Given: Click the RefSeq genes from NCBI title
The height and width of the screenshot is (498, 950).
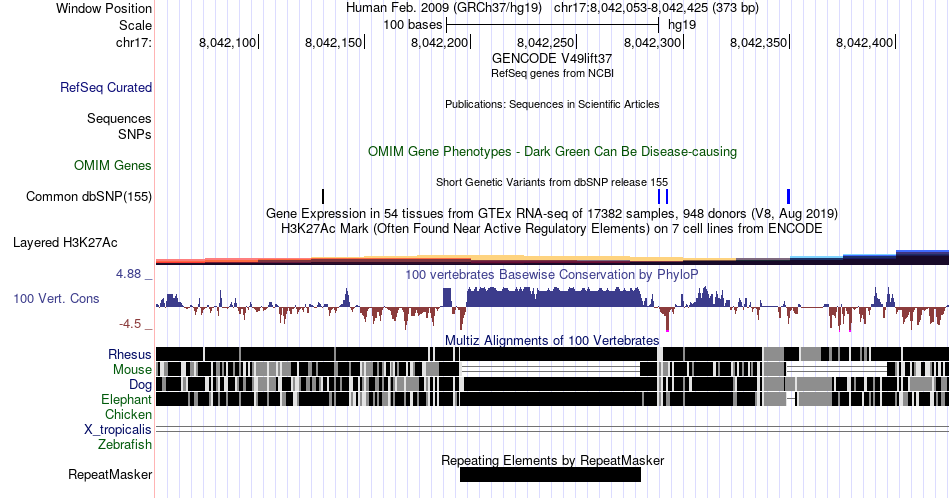Looking at the screenshot, I should coord(552,73).
